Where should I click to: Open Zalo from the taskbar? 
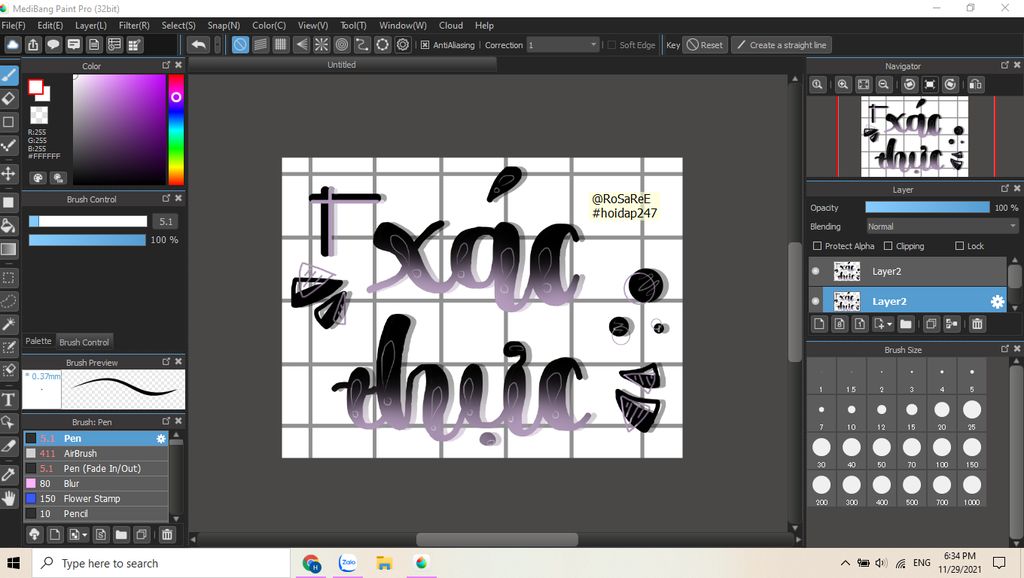[347, 563]
